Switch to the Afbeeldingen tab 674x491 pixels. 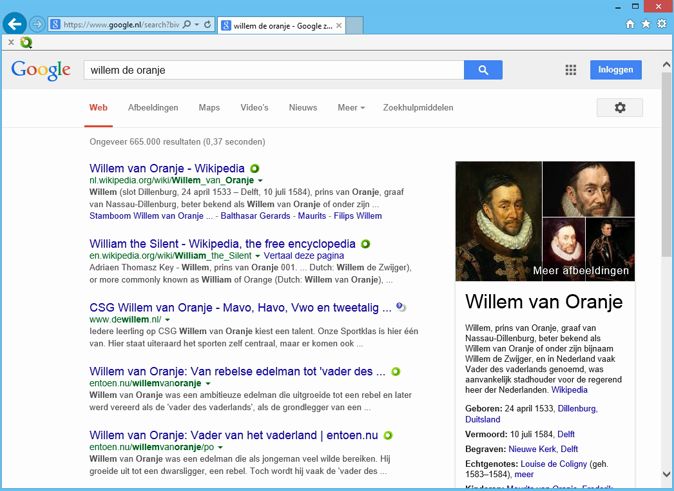click(x=153, y=107)
